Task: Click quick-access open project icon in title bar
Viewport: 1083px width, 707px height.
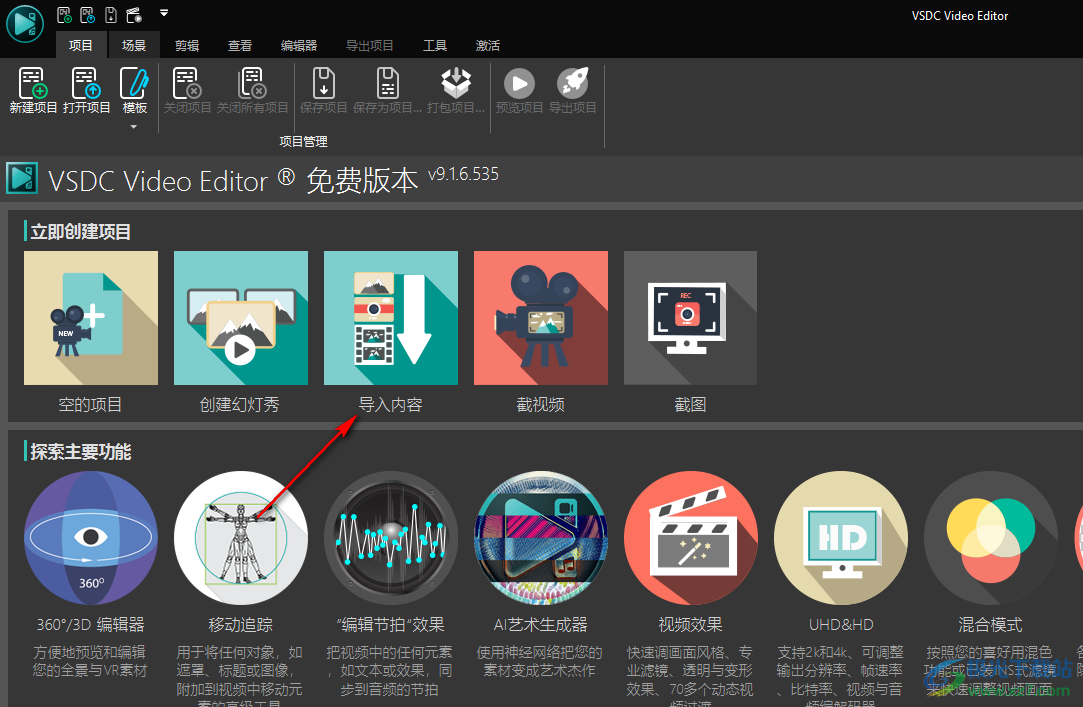Action: coord(88,14)
